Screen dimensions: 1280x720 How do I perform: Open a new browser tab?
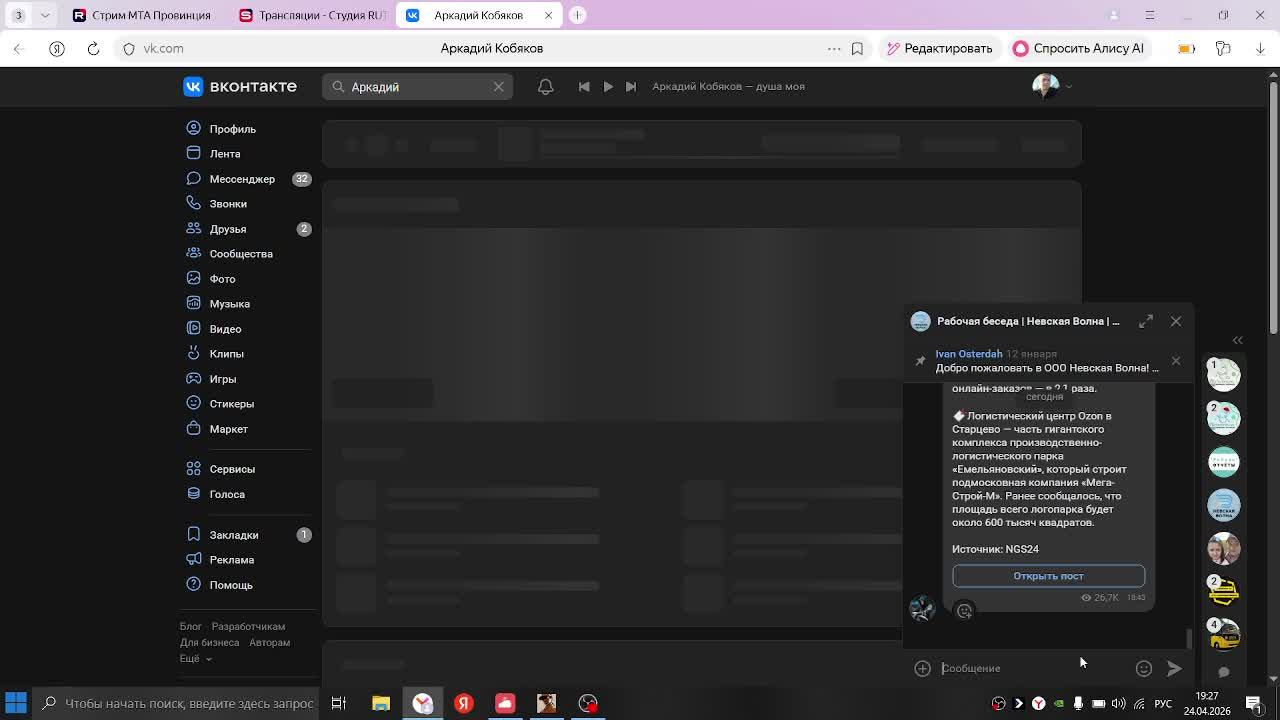tap(577, 15)
